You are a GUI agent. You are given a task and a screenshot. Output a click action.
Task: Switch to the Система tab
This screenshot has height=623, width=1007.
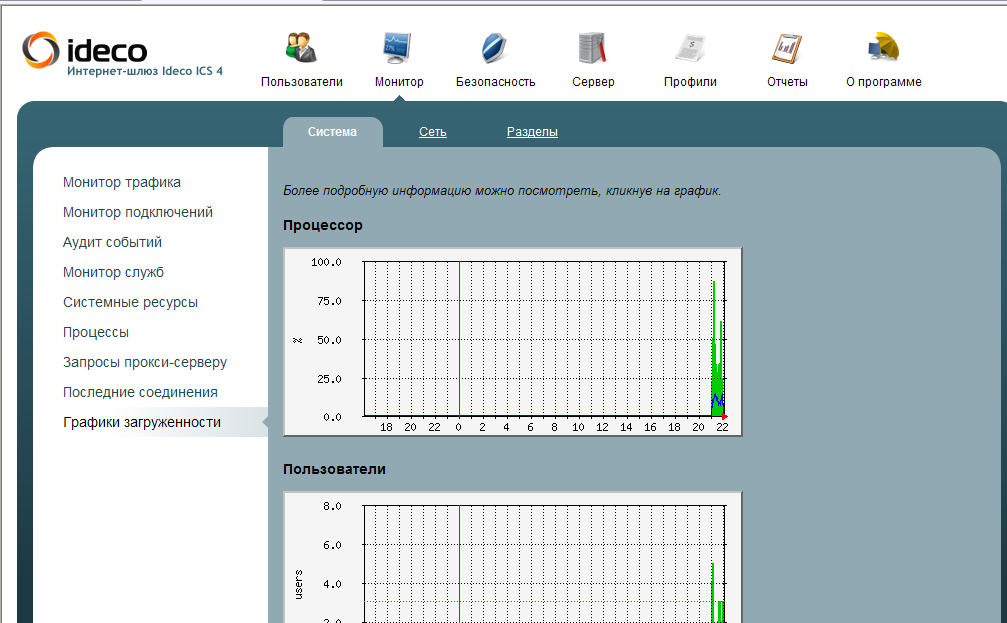333,132
